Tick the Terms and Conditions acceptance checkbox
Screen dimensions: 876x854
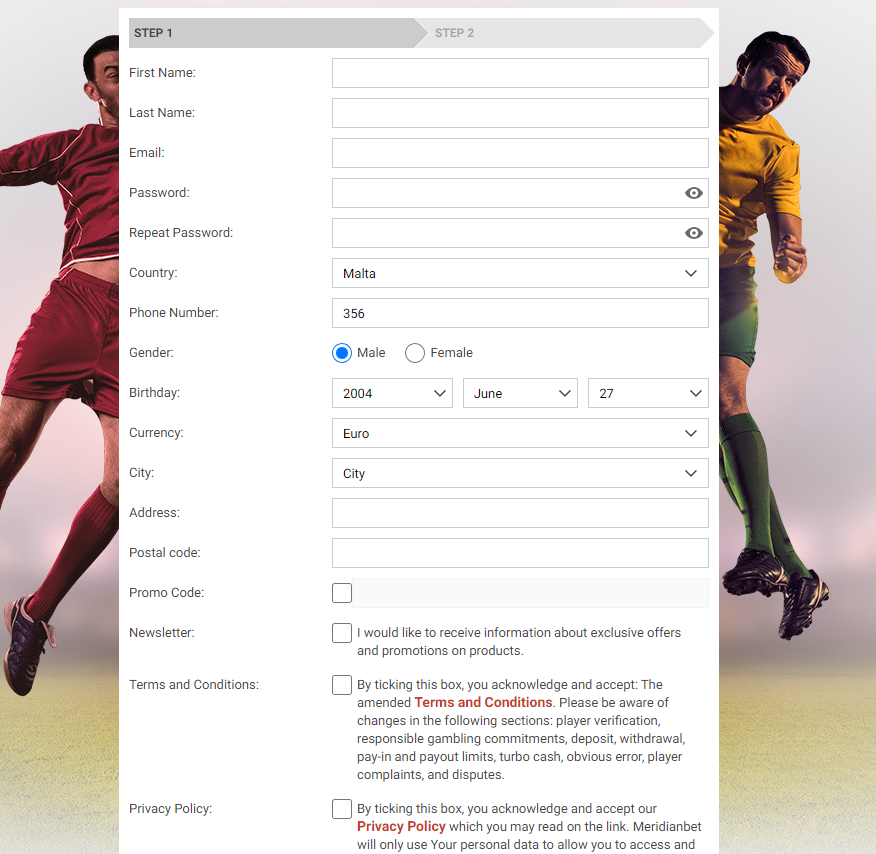pyautogui.click(x=341, y=685)
